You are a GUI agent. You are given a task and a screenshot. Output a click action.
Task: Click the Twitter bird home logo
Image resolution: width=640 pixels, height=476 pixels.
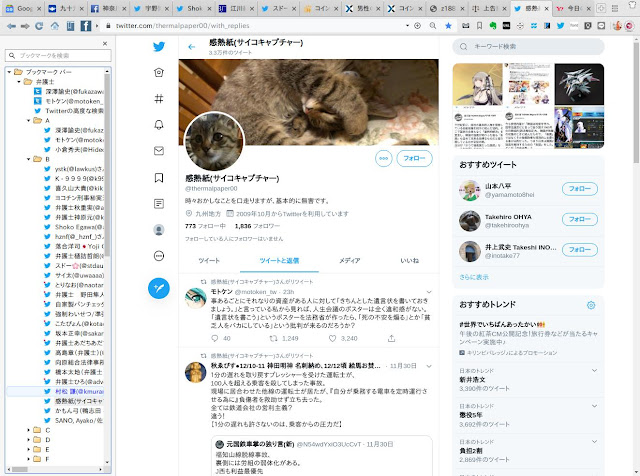(x=159, y=47)
